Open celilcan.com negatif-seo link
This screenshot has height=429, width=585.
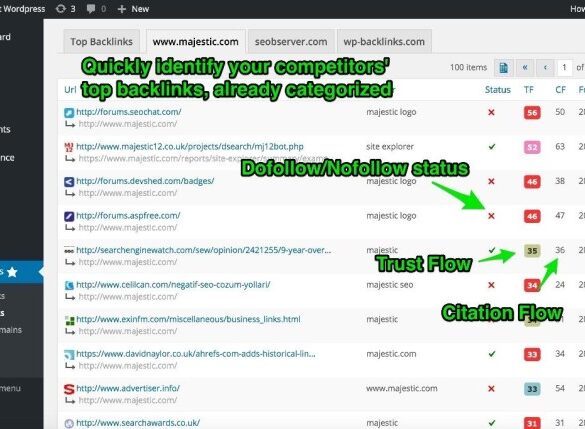(173, 285)
